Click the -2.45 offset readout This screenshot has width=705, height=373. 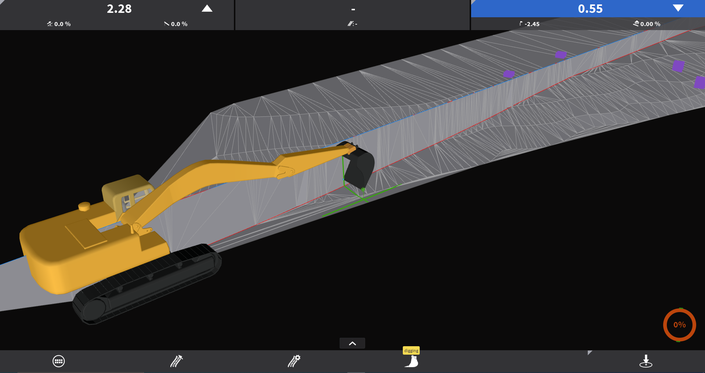(529, 24)
